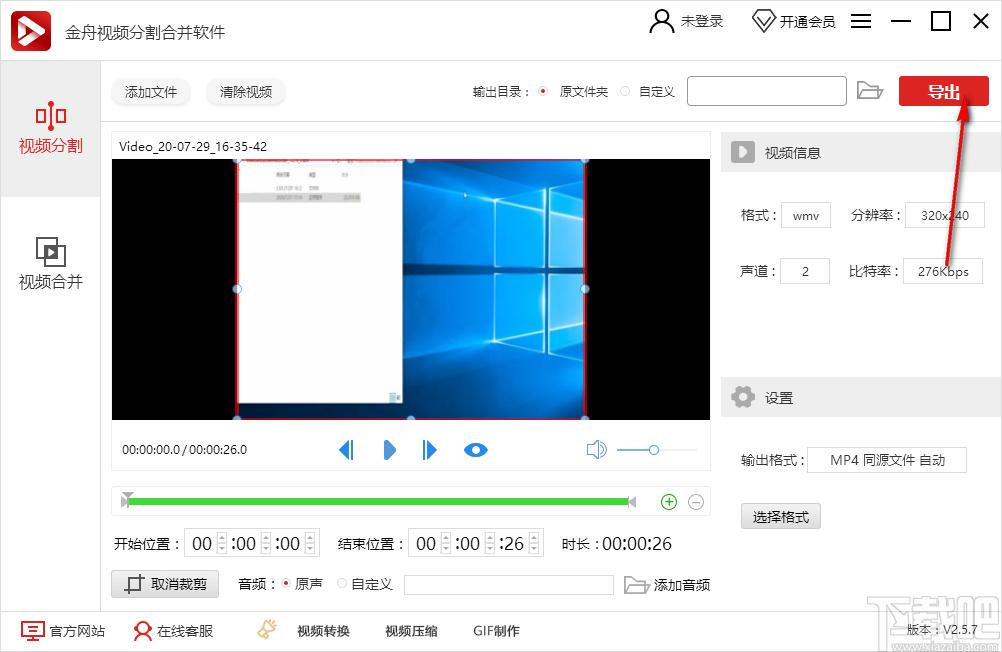
Task: Click the duration text 00:00:26
Action: pyautogui.click(x=637, y=544)
